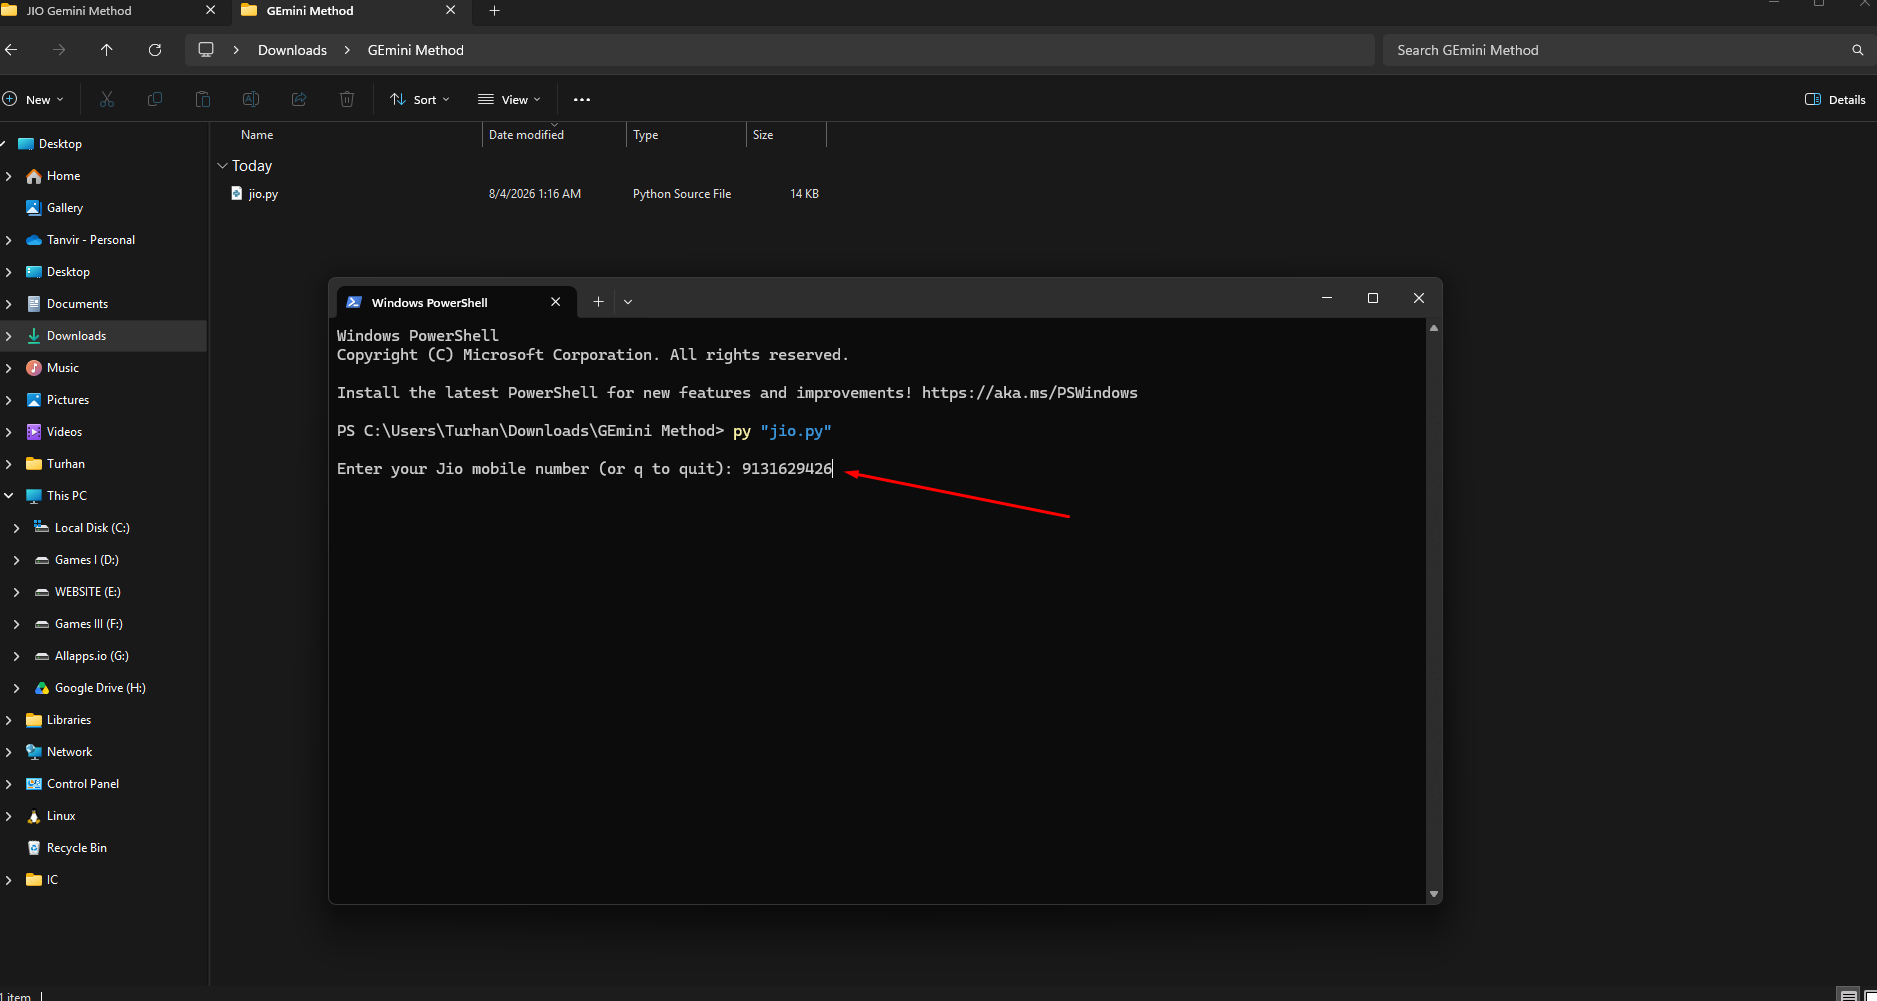
Task: Open Home in the navigation pane
Action: point(63,176)
